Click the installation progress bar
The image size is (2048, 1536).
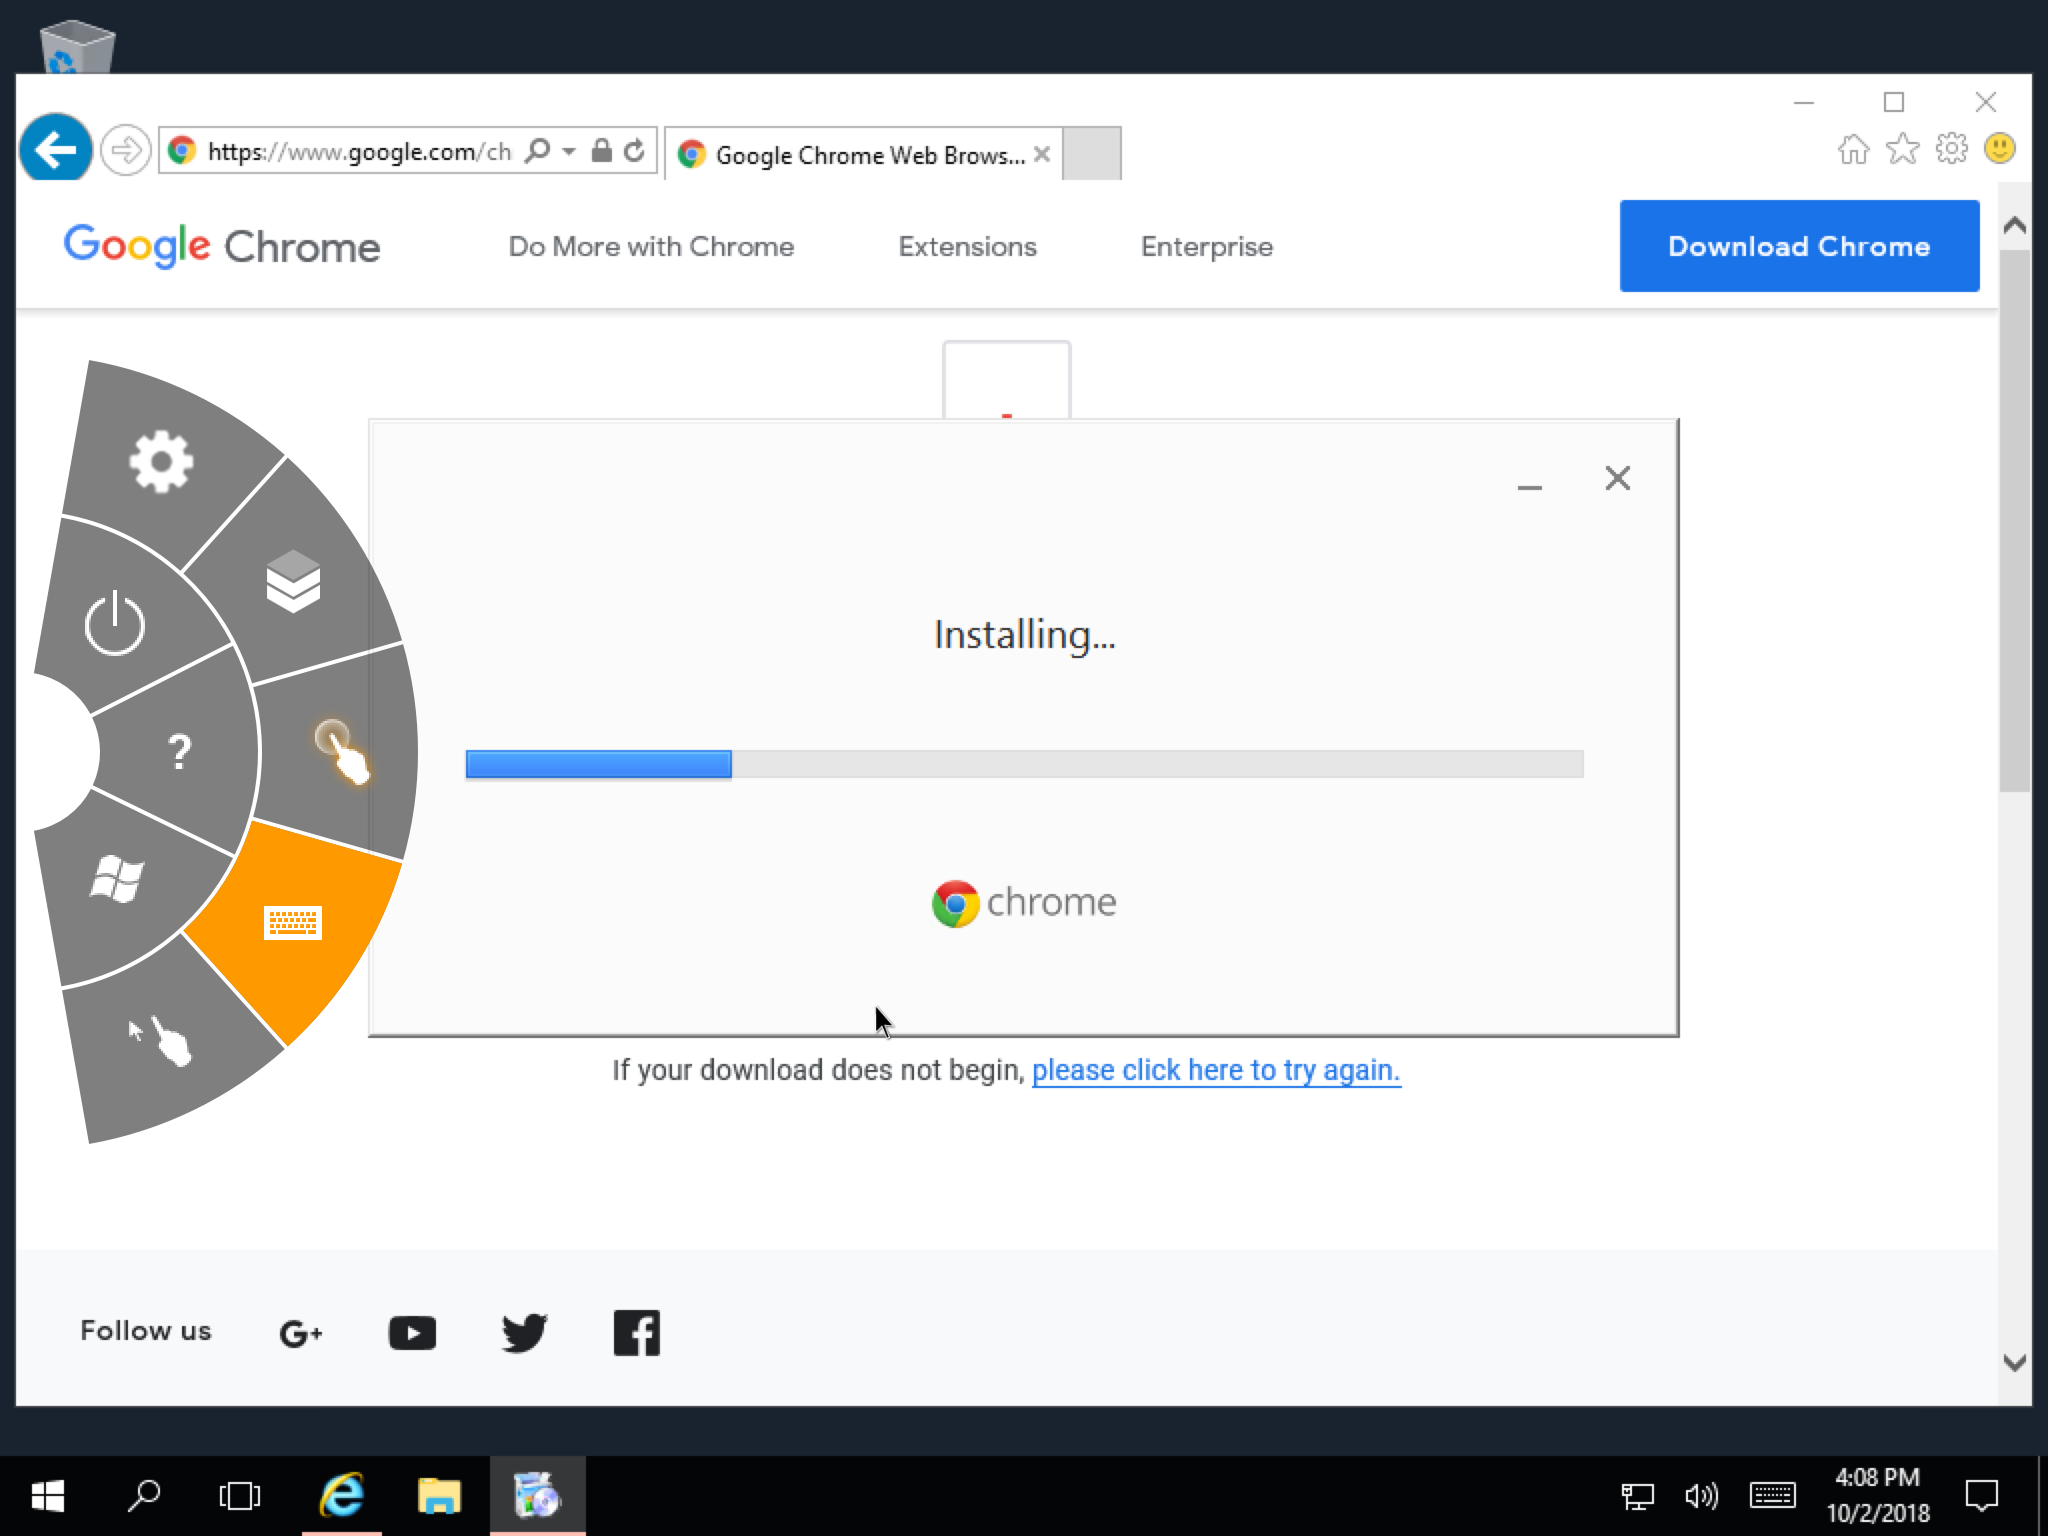[x=1024, y=764]
